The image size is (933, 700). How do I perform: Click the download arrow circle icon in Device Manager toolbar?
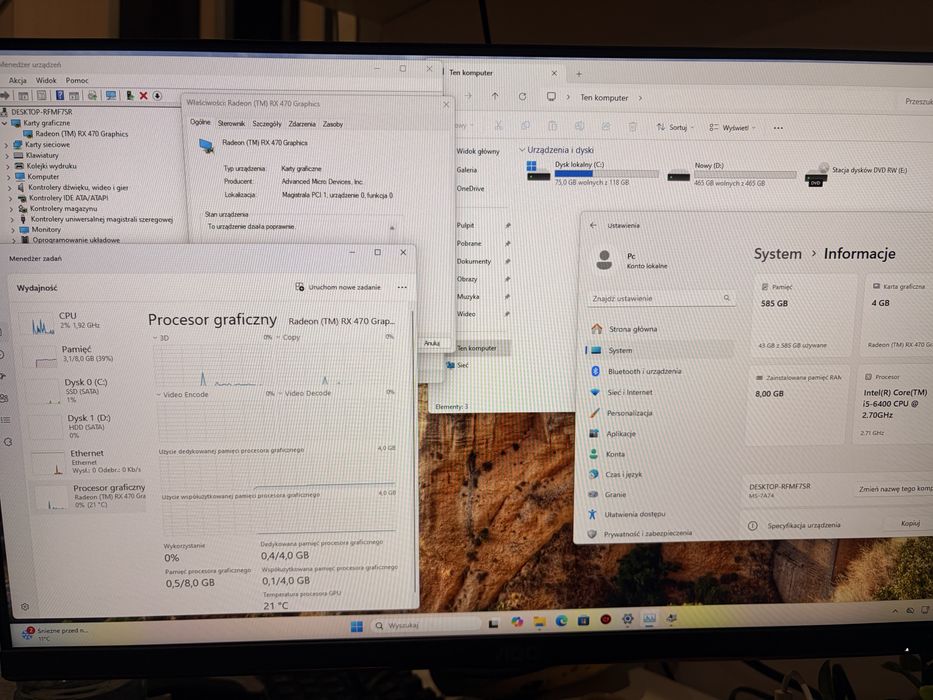coord(157,95)
